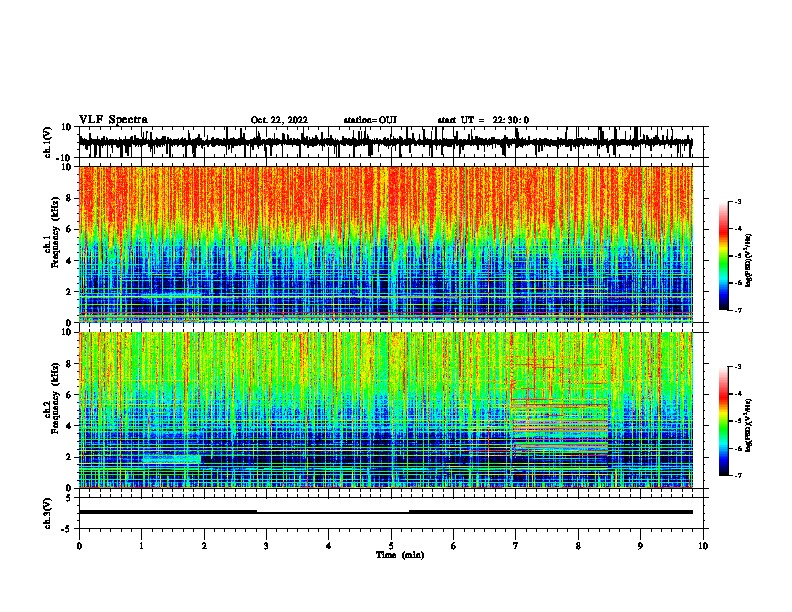Click the ch.2 power color bar

tap(724, 421)
